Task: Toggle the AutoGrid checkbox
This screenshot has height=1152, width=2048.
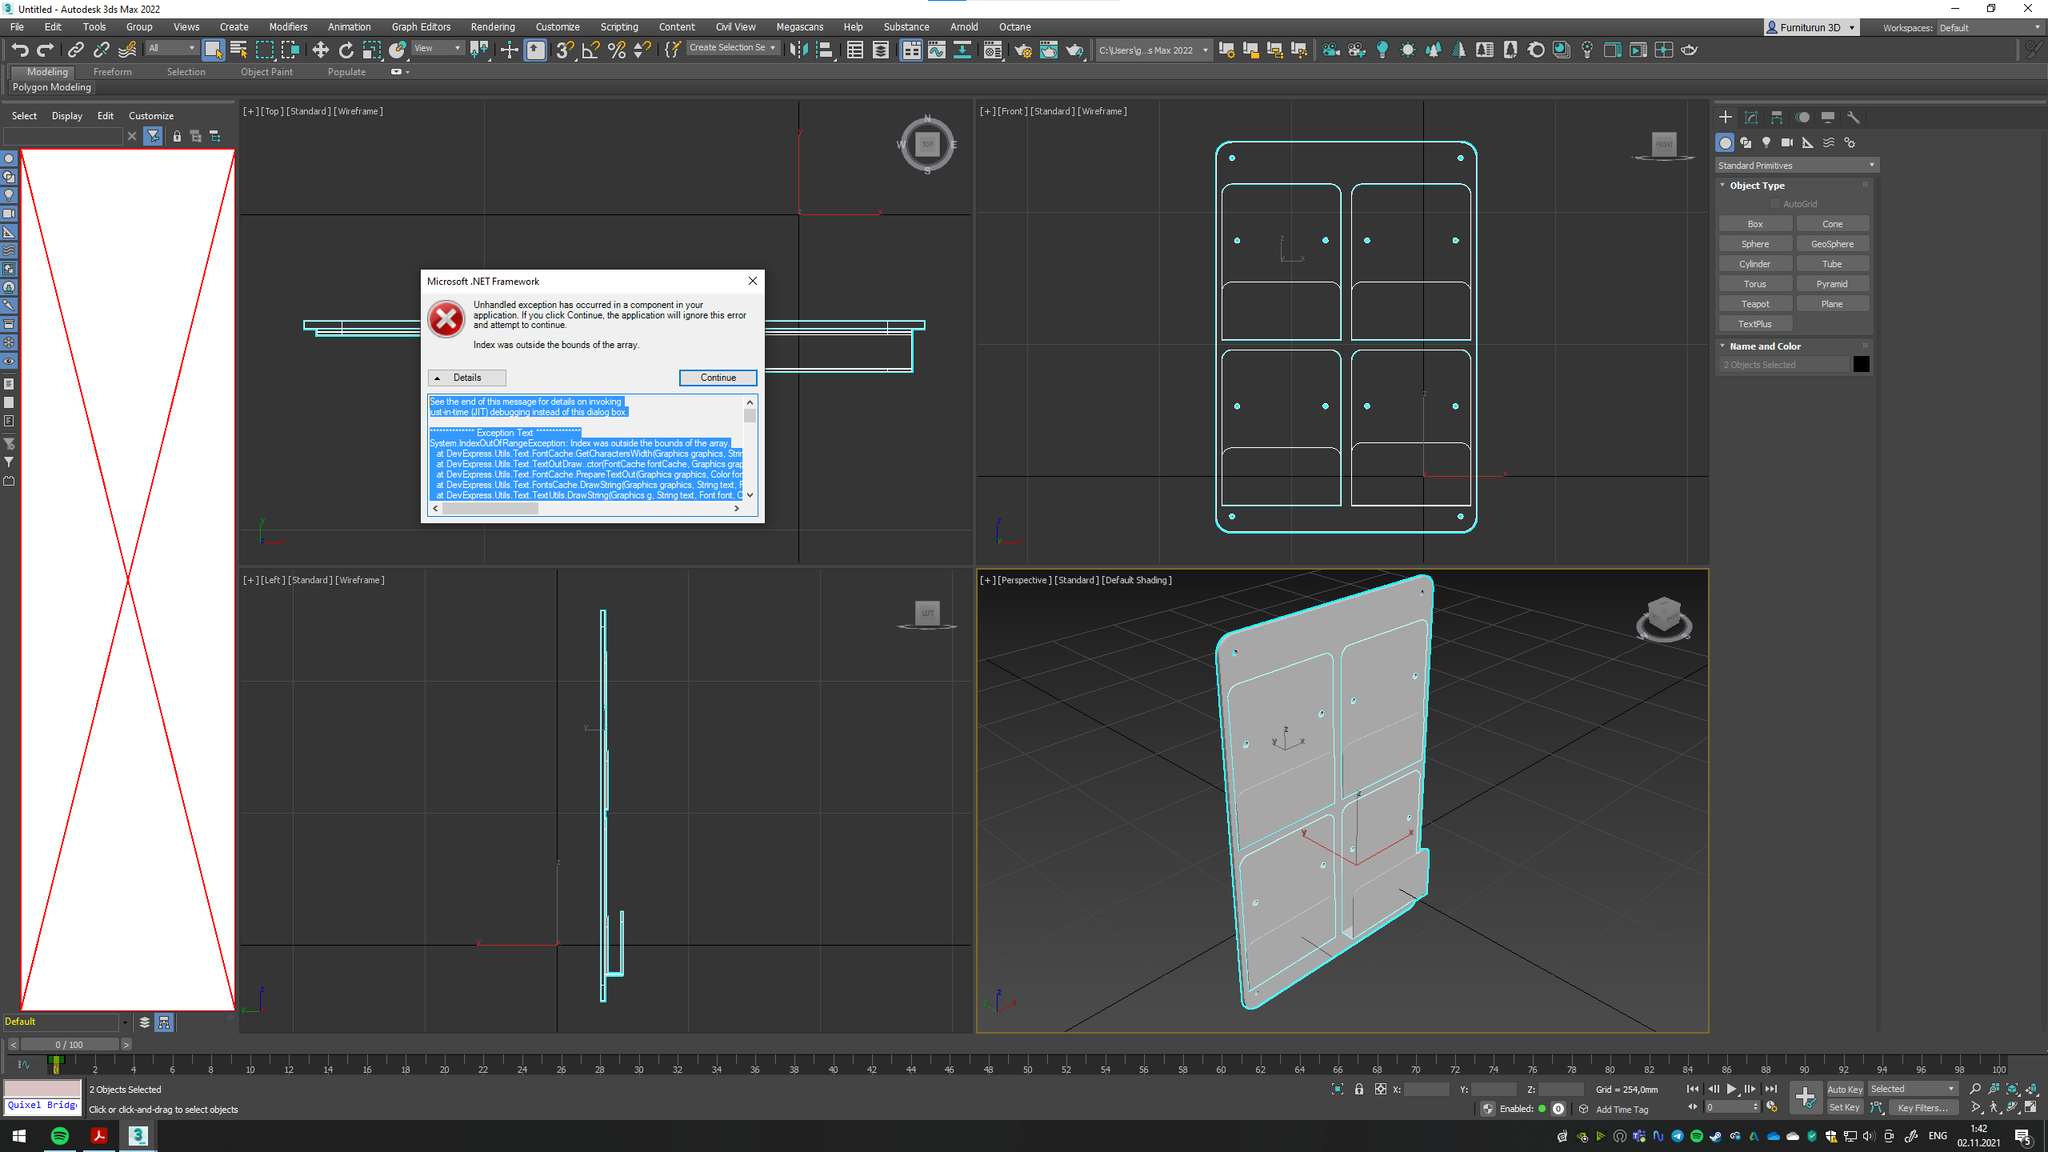Action: coord(1775,204)
